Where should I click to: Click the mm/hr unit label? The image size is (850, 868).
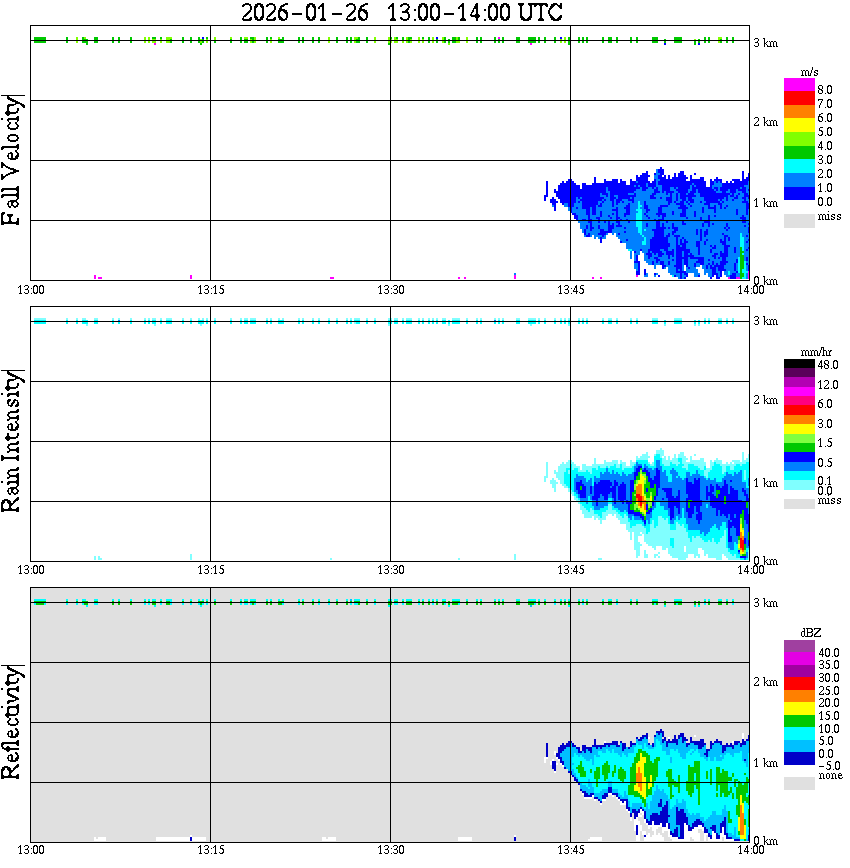pyautogui.click(x=816, y=352)
